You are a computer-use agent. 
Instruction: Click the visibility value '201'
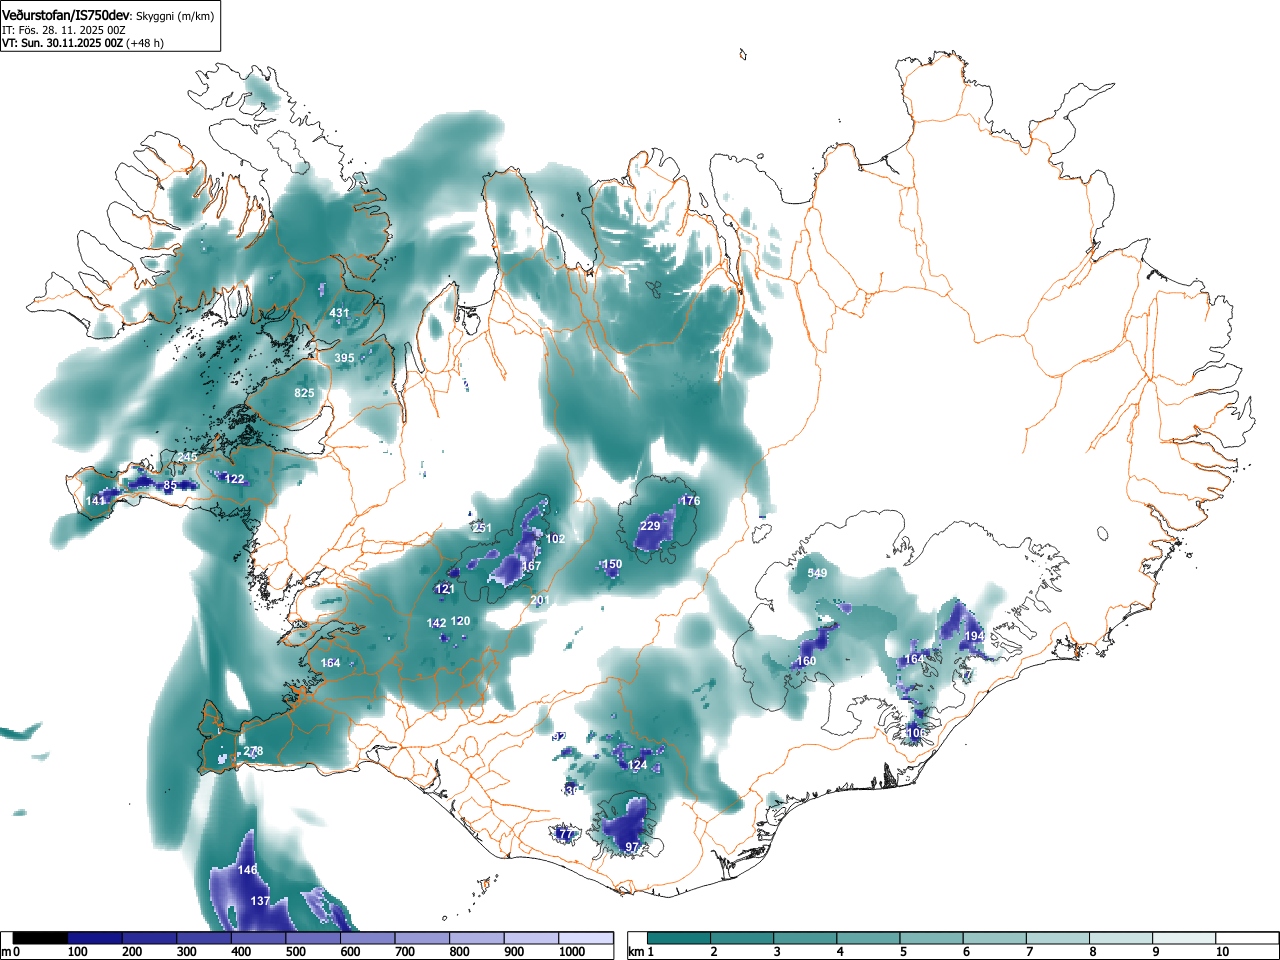tap(540, 600)
